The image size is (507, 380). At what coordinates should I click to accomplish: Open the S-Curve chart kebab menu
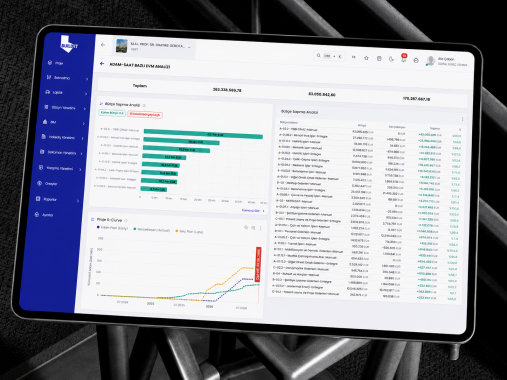click(x=261, y=228)
